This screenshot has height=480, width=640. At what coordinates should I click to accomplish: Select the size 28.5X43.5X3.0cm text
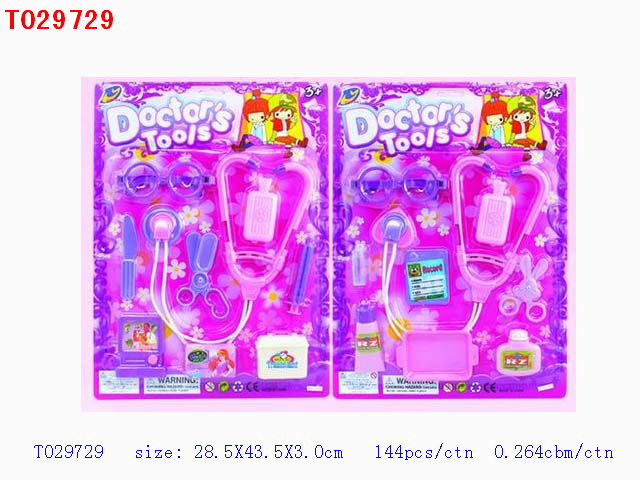239,452
